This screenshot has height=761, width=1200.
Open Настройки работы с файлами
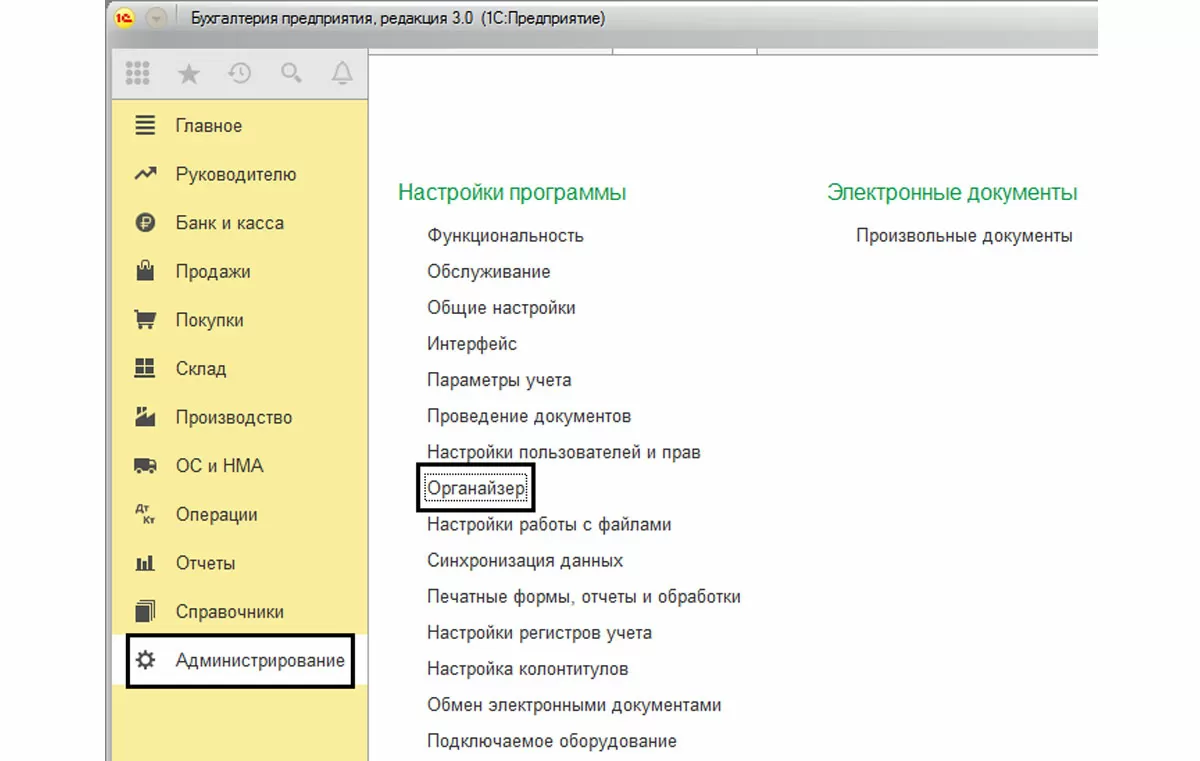coord(549,524)
